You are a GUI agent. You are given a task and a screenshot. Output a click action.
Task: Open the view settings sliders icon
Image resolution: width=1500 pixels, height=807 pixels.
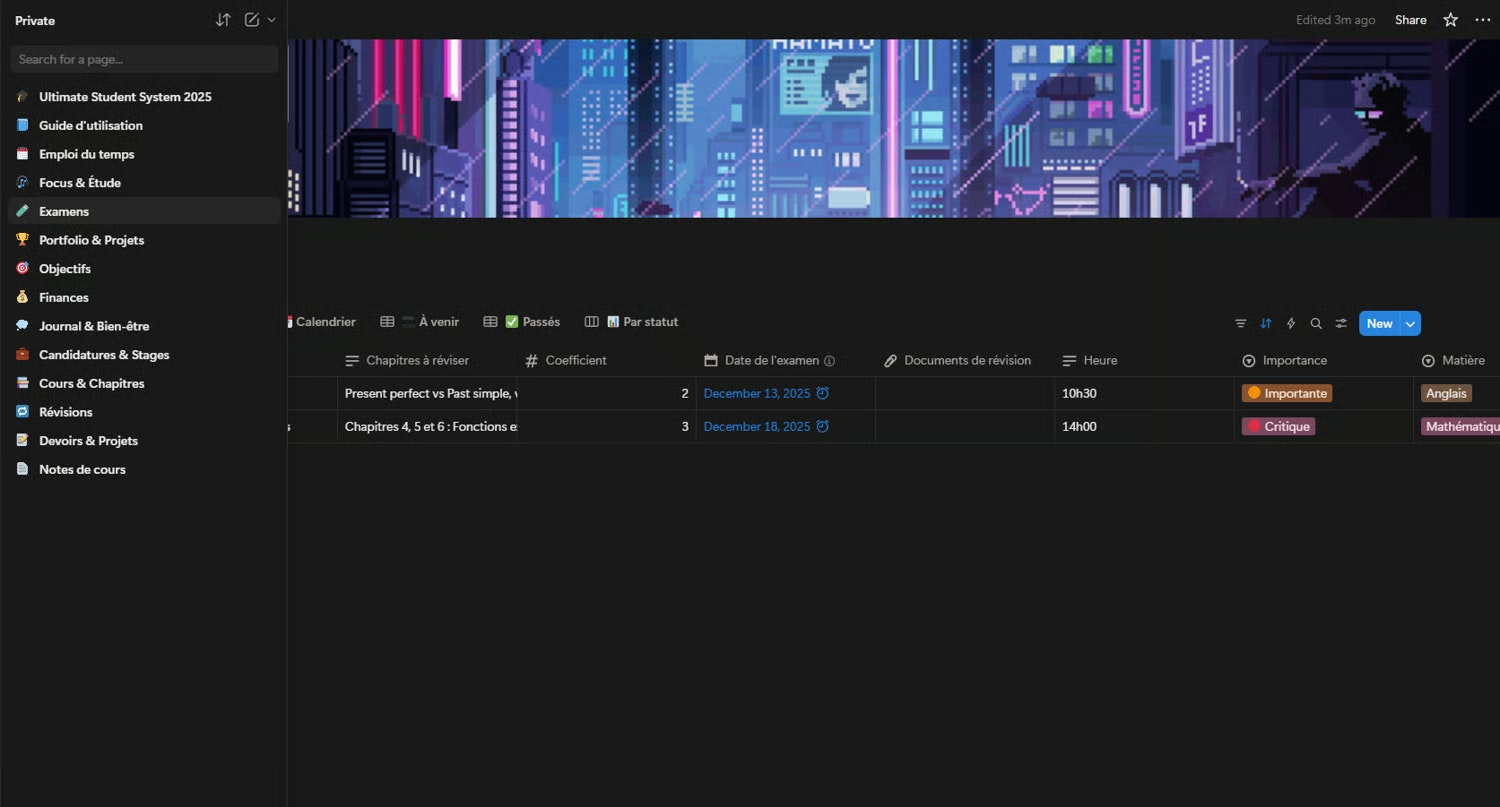[1341, 323]
